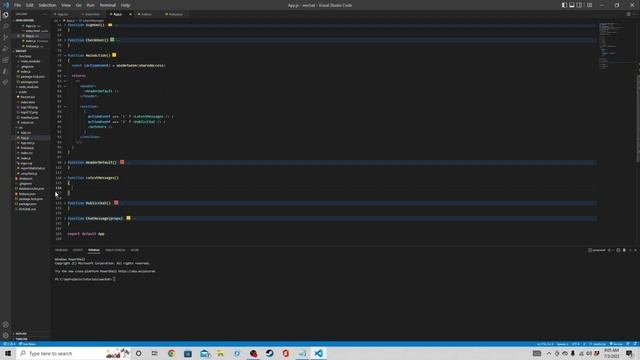Click the UTF-8 encoding status item
The width and height of the screenshot is (640, 360).
[x=576, y=344]
